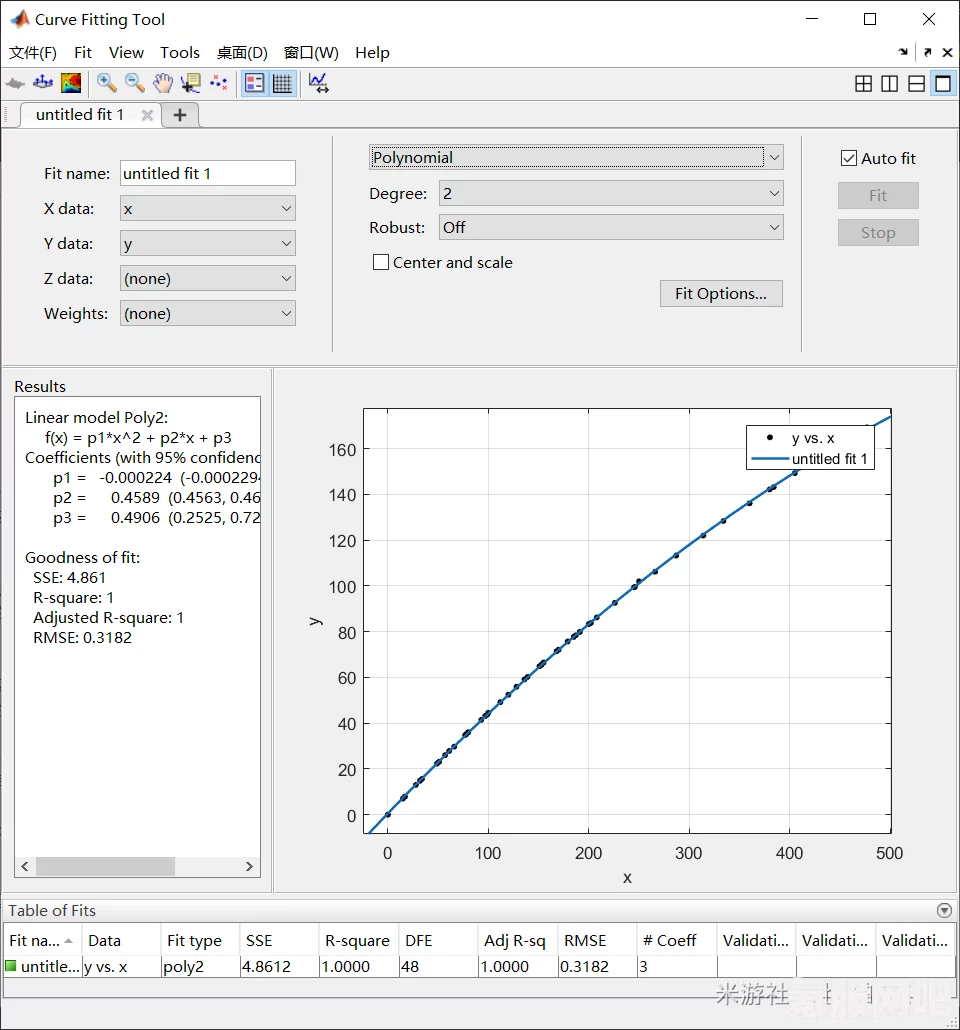Click the 'RMSE: 0.3182' results line
The width and height of the screenshot is (960, 1030).
pyautogui.click(x=82, y=638)
